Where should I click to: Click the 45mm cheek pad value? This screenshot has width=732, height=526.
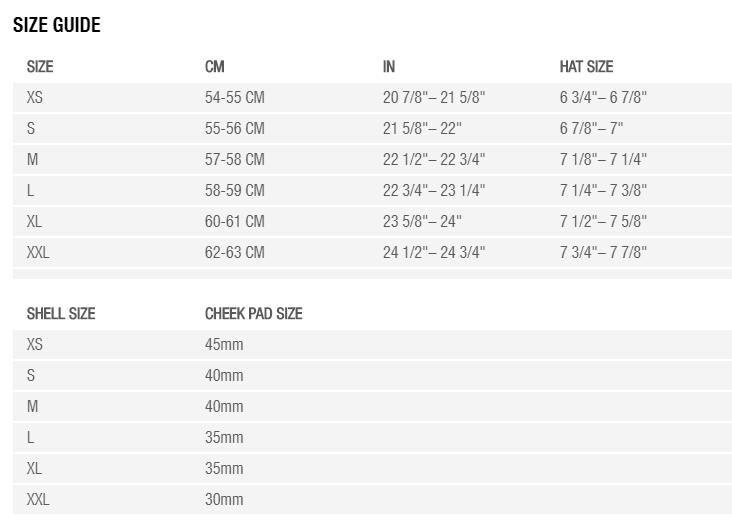[224, 345]
